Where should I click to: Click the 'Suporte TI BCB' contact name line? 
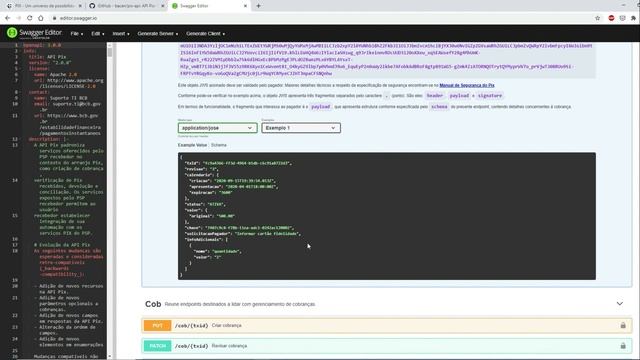(60, 98)
